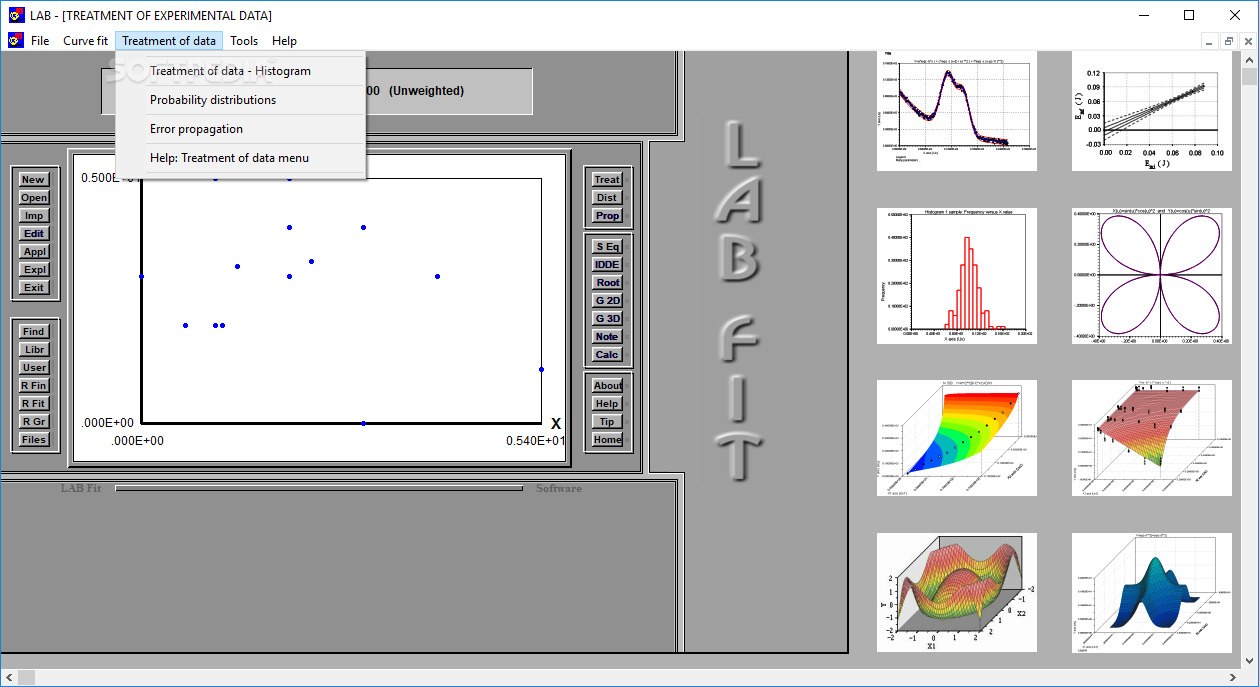Click the vertical scrollbar up arrow

click(x=1250, y=59)
